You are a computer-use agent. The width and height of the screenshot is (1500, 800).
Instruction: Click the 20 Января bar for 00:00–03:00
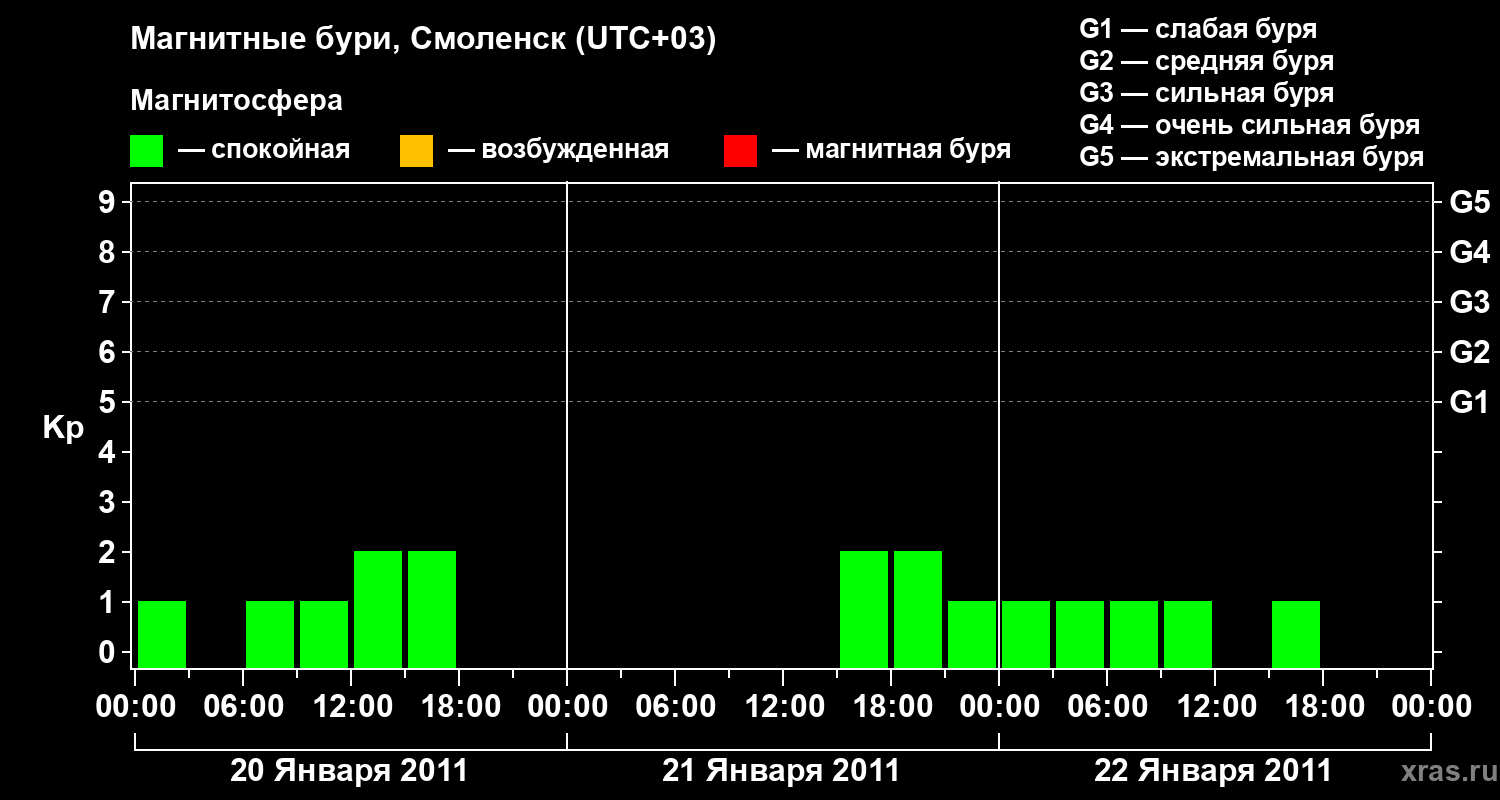tap(162, 634)
